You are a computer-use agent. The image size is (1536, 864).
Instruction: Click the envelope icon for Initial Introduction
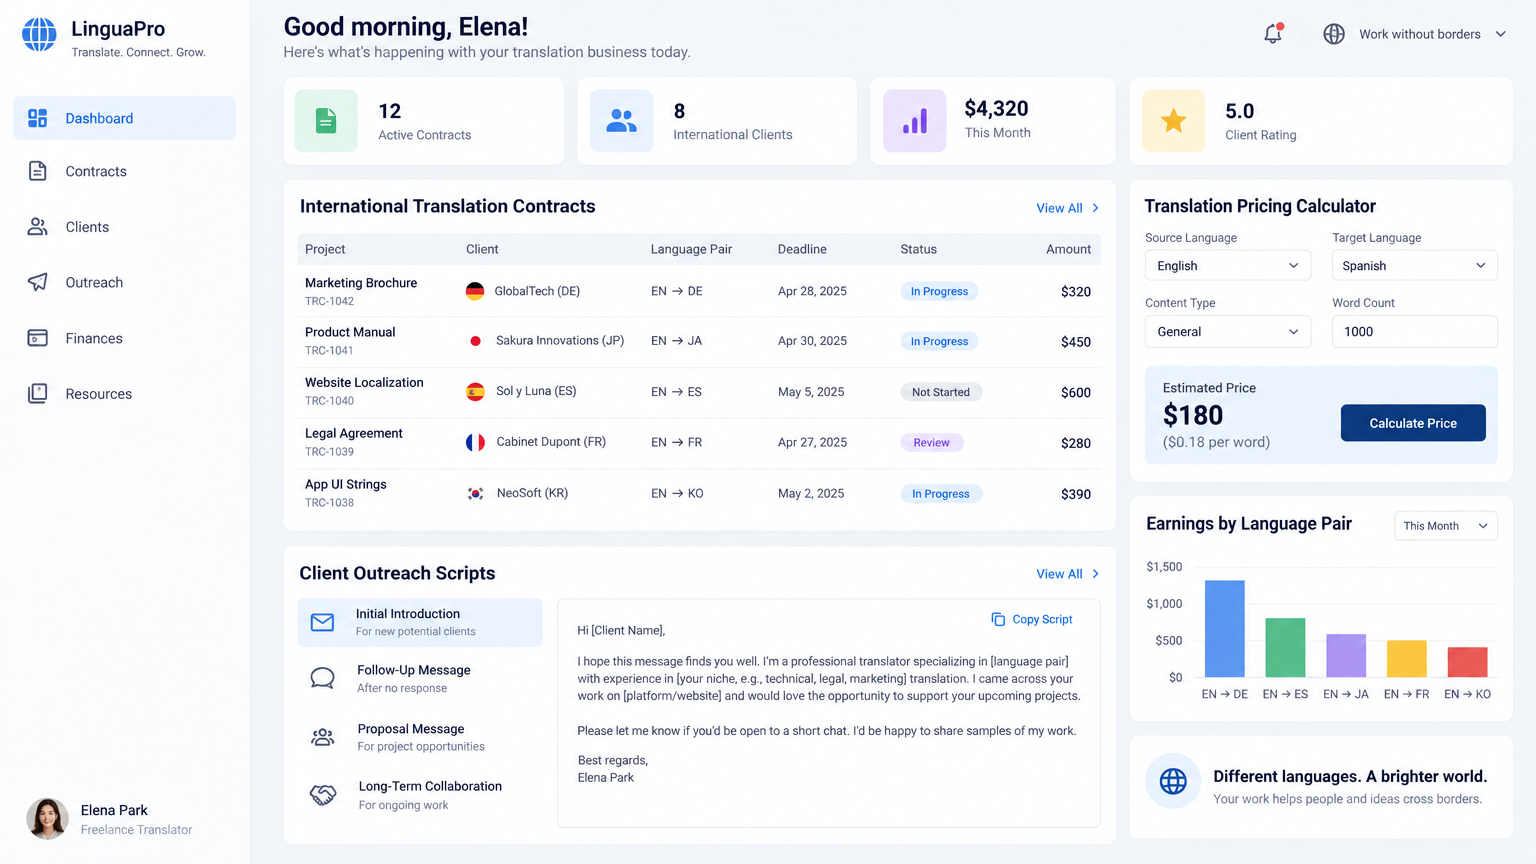click(x=322, y=623)
